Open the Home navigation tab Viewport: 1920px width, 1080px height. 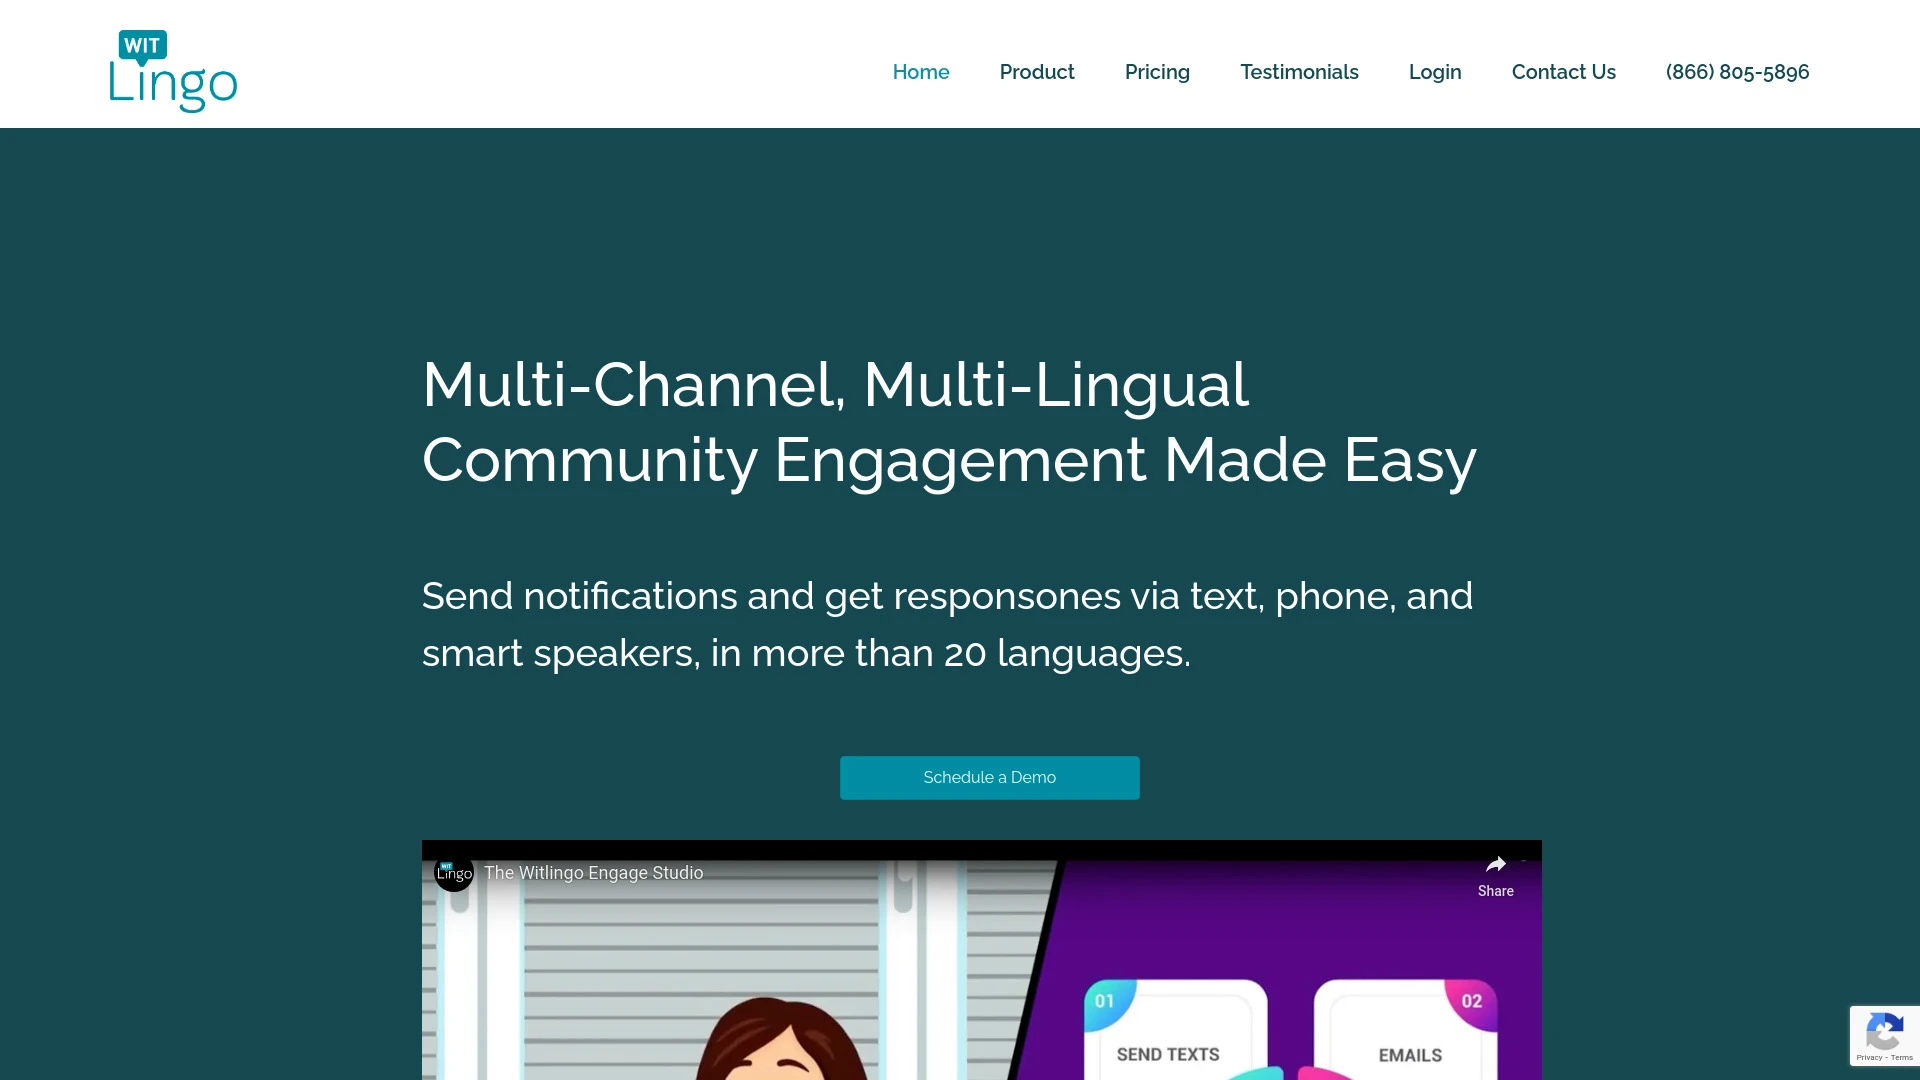click(x=920, y=71)
